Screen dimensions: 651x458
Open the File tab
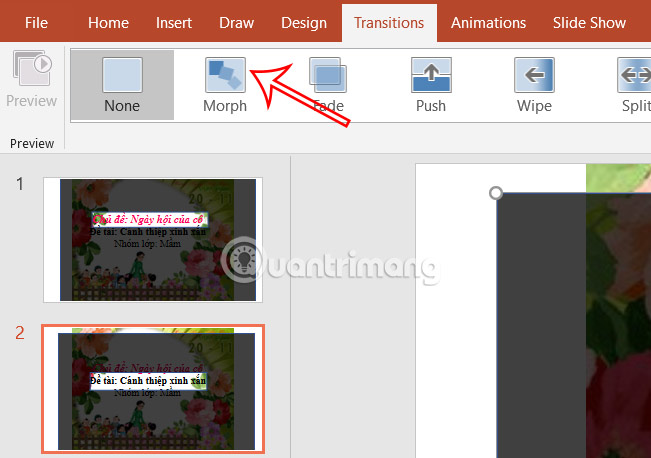click(x=36, y=23)
